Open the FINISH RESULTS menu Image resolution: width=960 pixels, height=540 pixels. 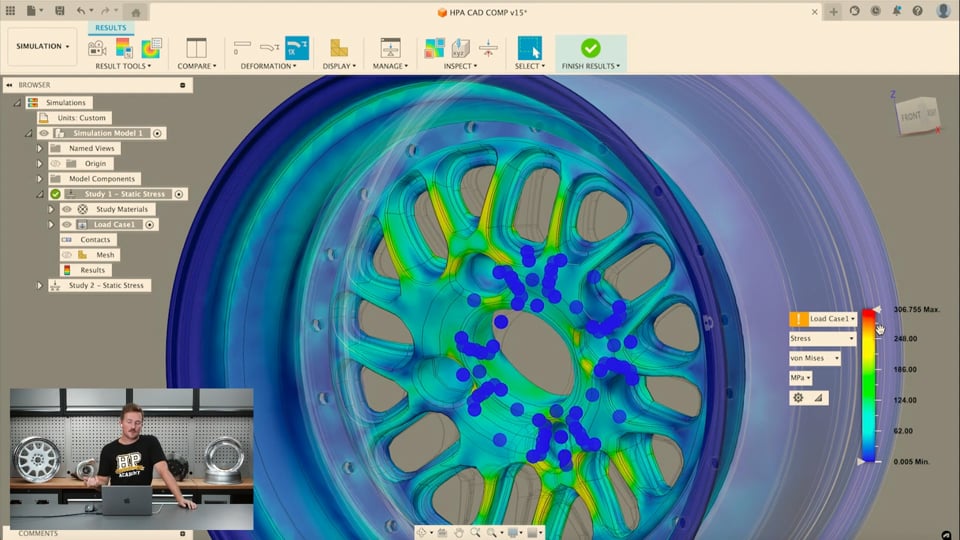[591, 66]
